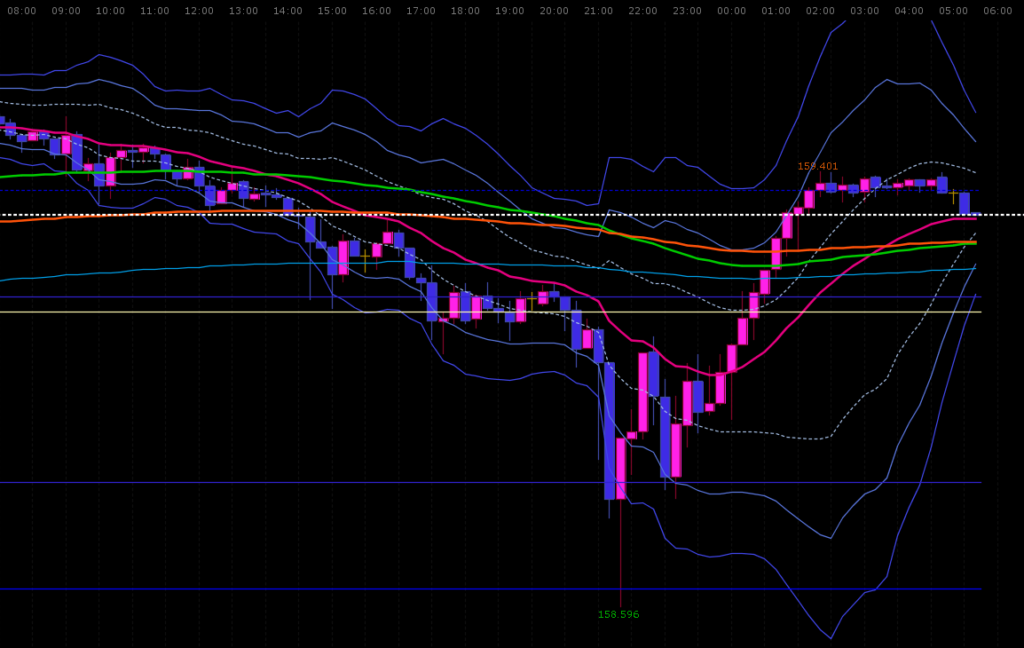Click the 16:00 time axis label
This screenshot has width=1024, height=648.
[x=377, y=11]
